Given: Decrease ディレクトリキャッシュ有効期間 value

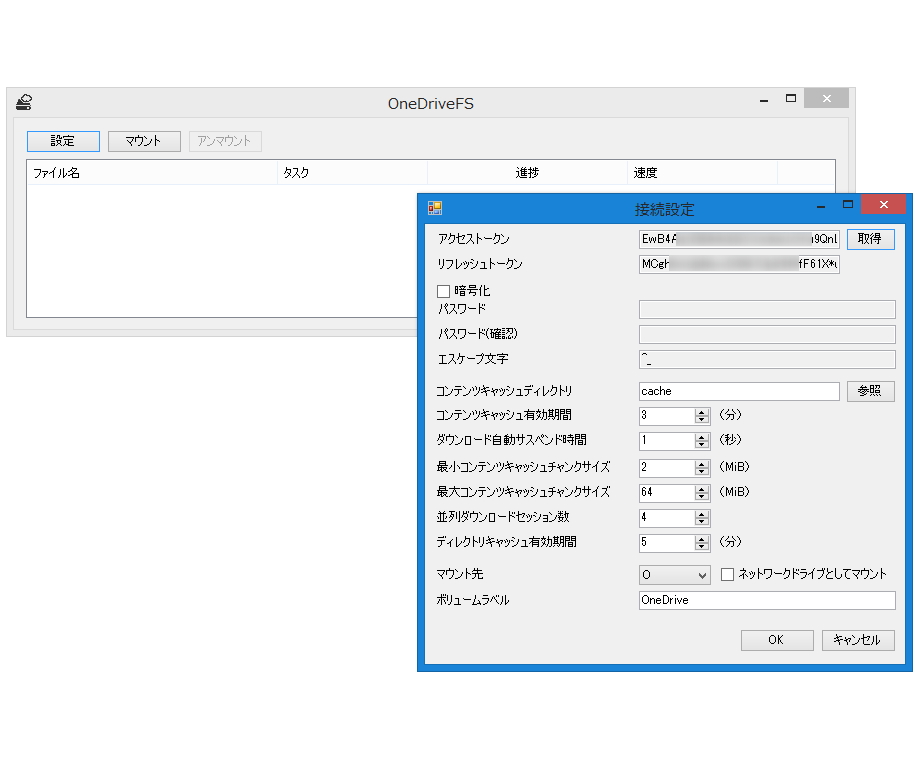Looking at the screenshot, I should (702, 548).
